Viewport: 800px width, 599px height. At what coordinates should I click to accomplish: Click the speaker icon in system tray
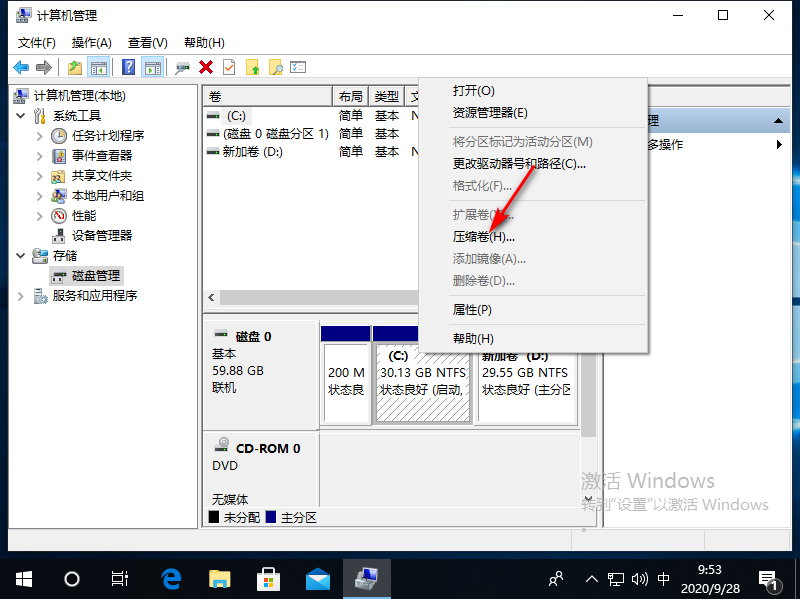[641, 578]
